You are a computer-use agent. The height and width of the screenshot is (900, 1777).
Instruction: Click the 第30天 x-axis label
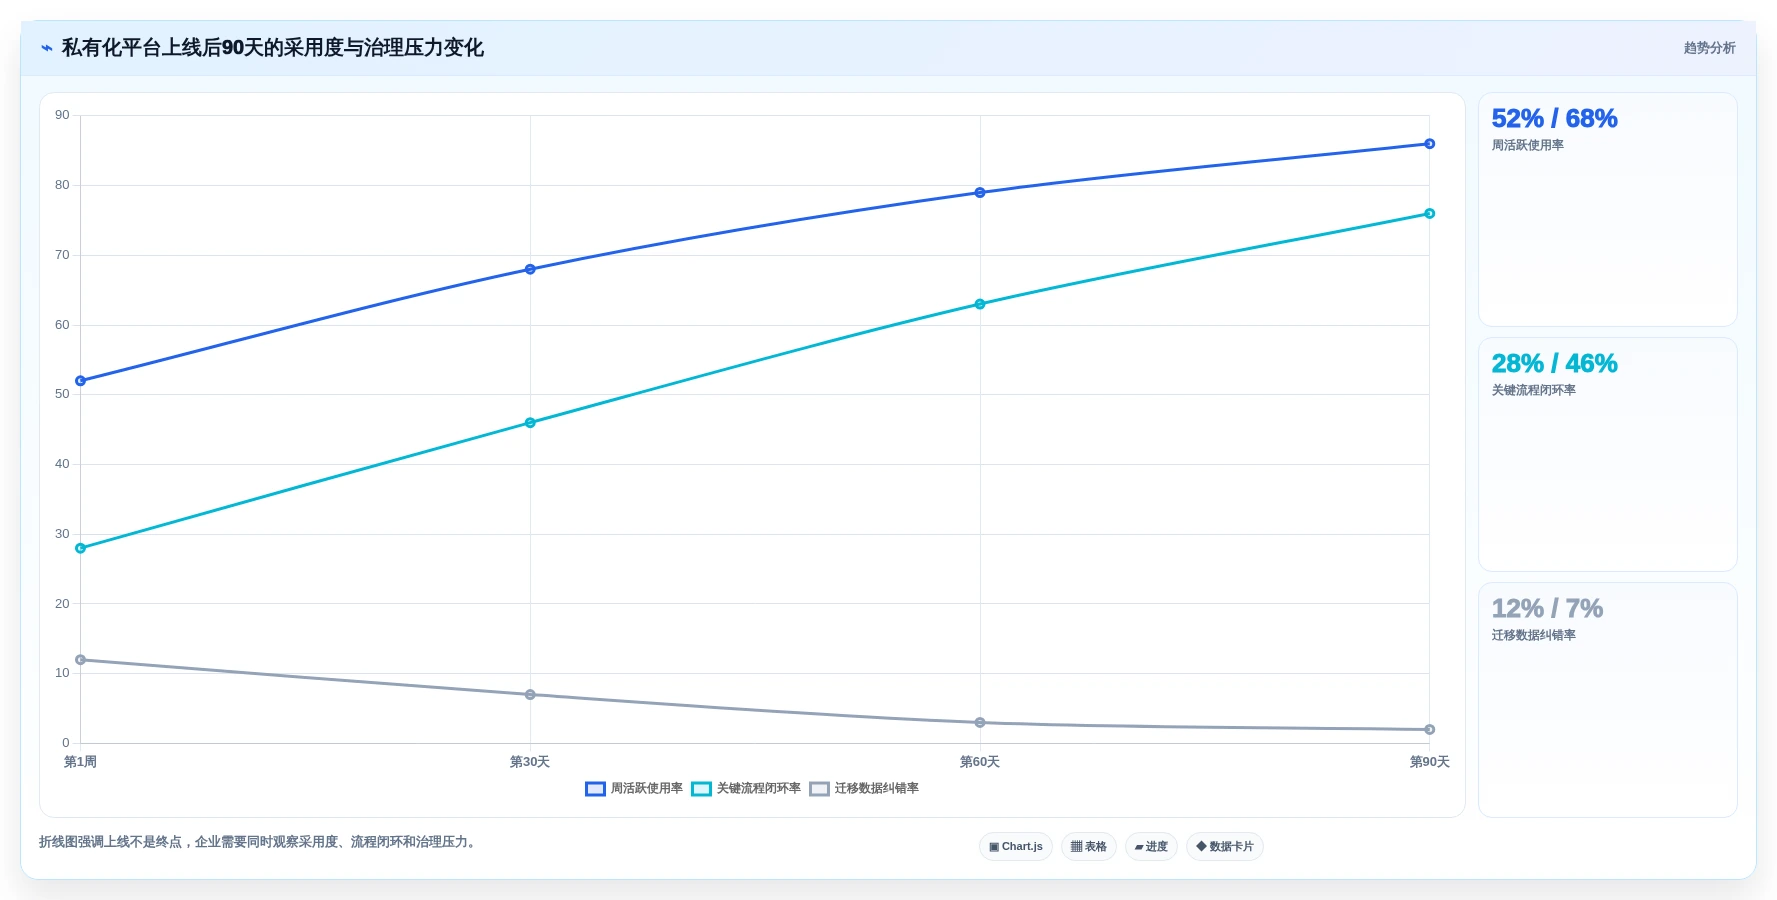click(530, 762)
